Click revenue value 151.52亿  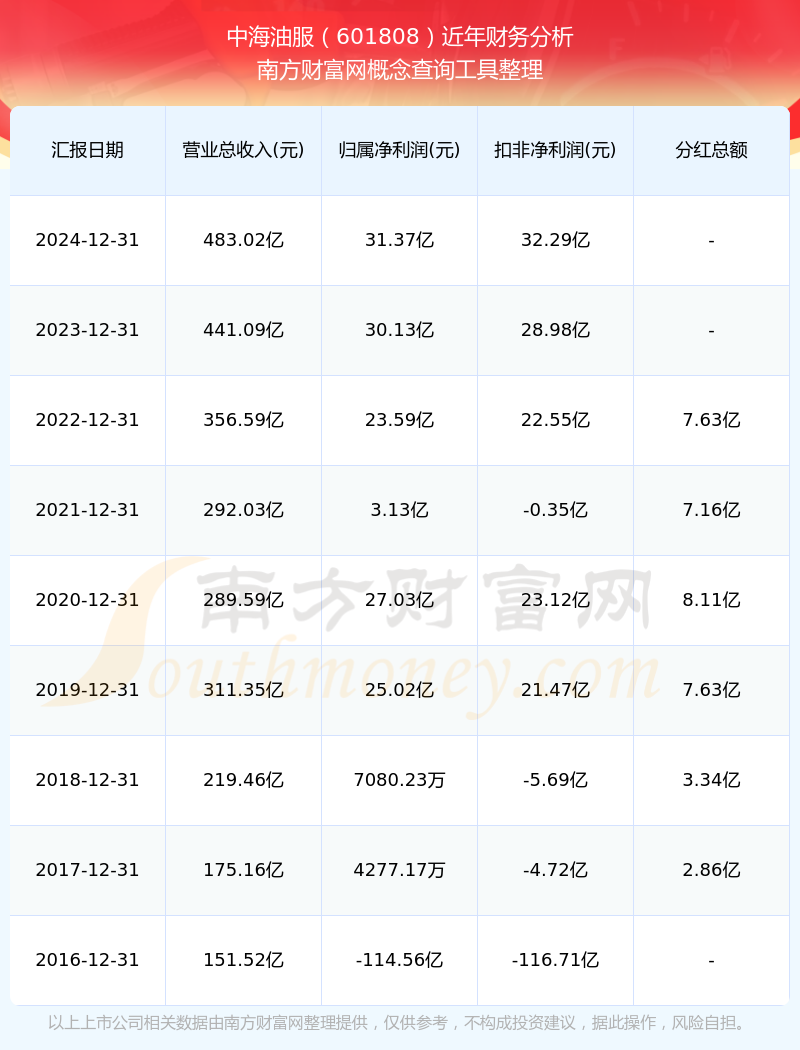tap(244, 960)
